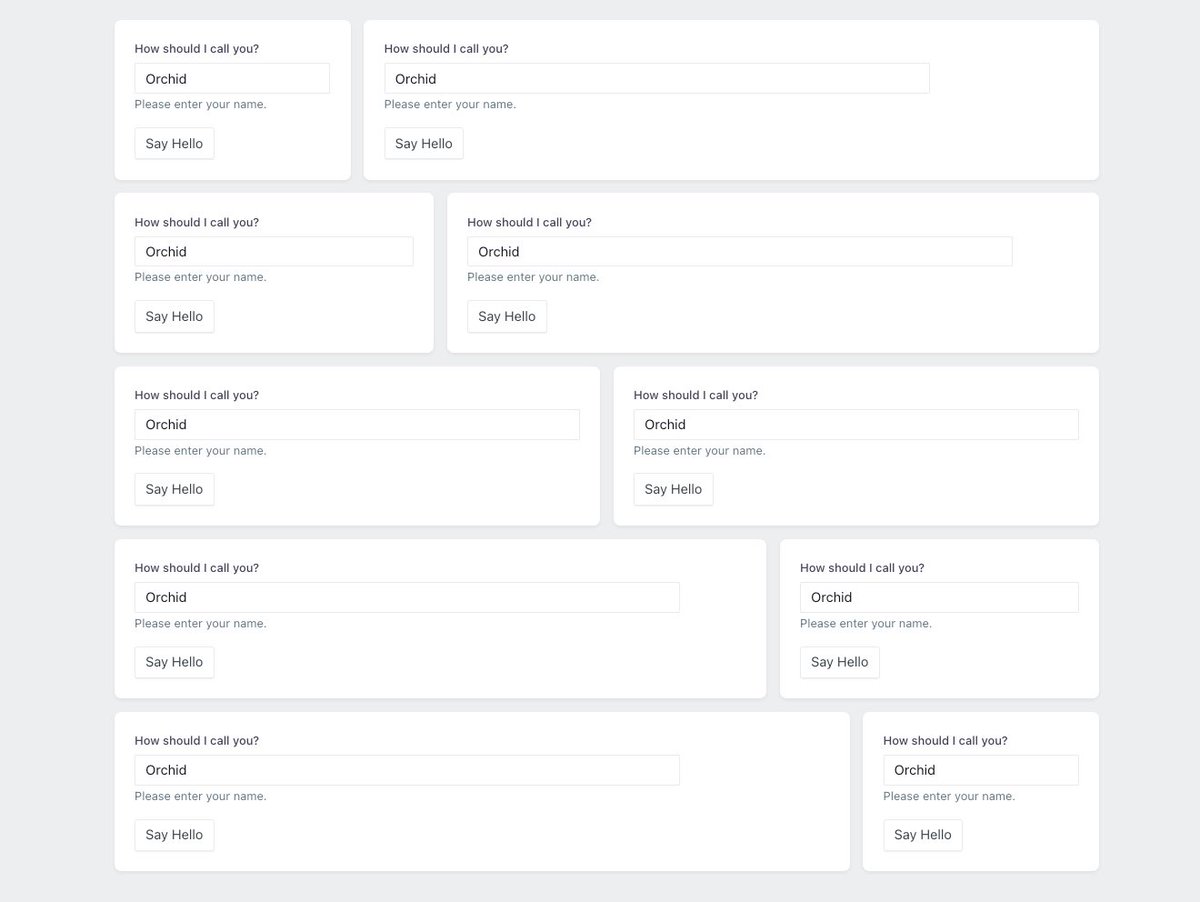The image size is (1200, 902).
Task: Focus the Orchid input in middle-row left card
Action: [357, 424]
